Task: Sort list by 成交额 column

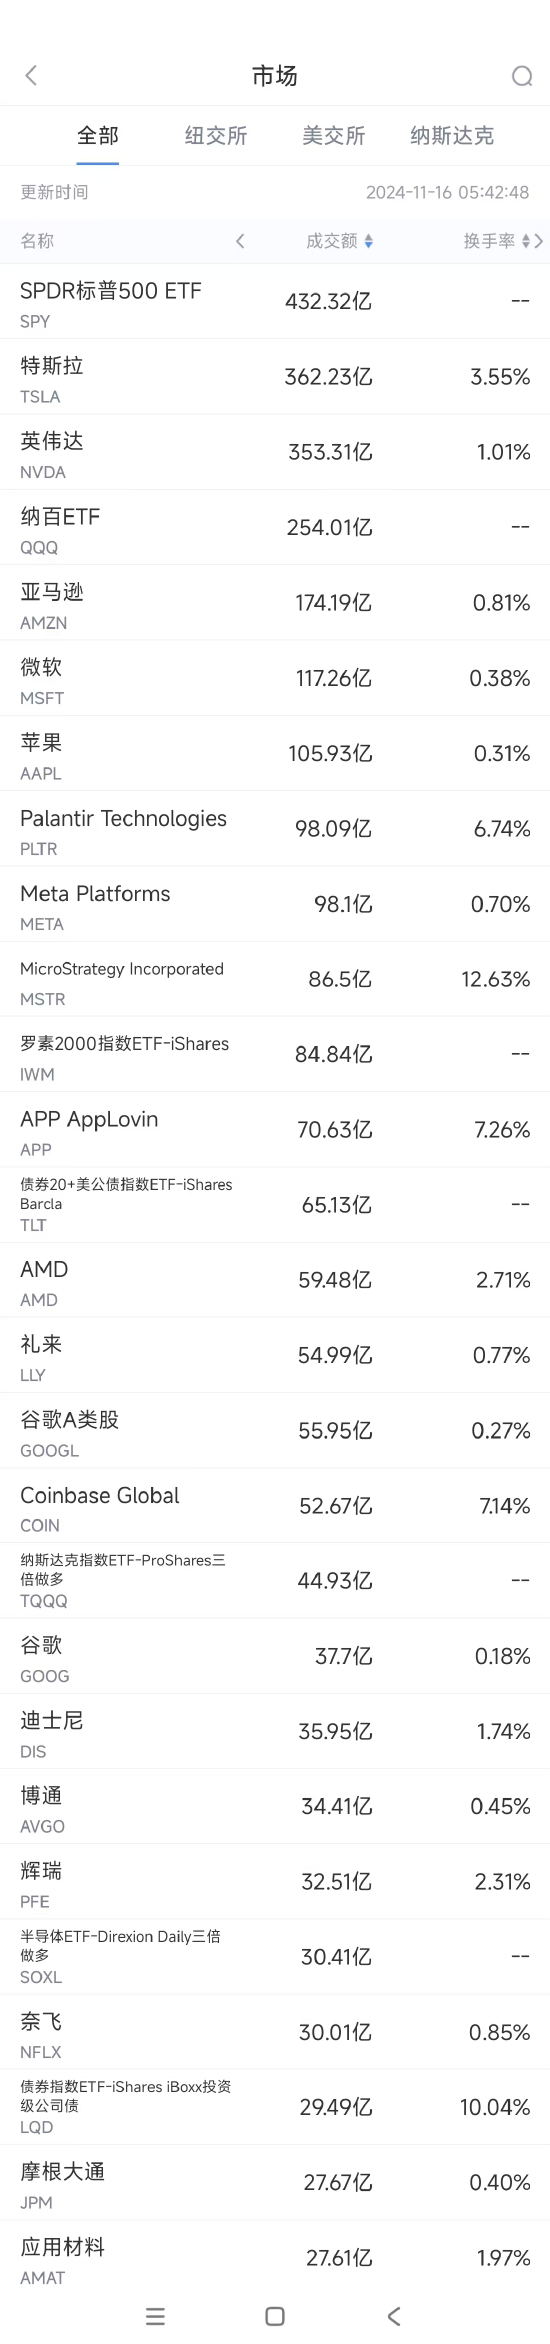Action: [x=339, y=241]
